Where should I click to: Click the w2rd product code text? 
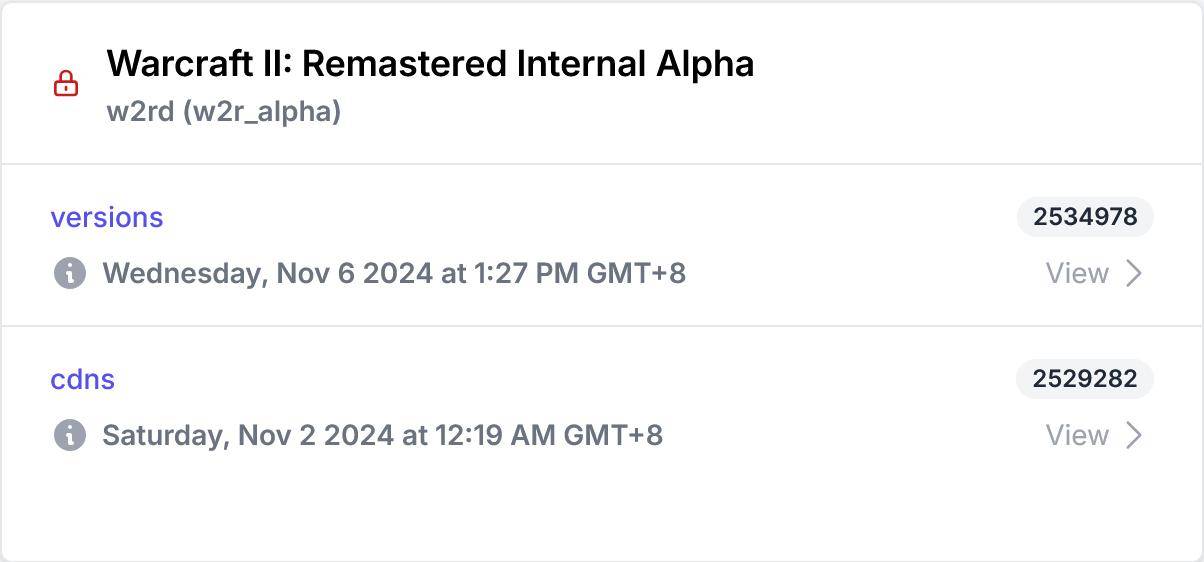141,111
